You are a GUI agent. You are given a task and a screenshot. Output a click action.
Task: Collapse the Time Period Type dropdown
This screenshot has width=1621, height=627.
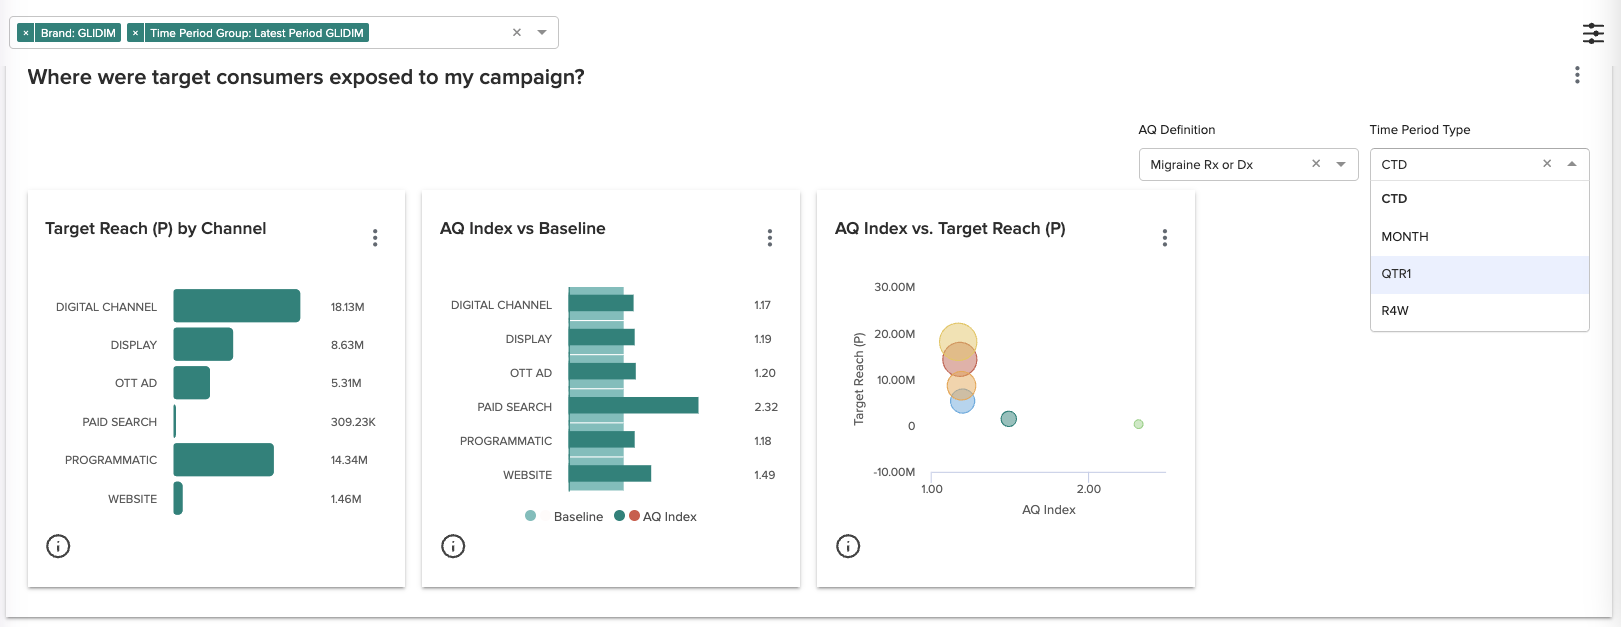click(1572, 164)
